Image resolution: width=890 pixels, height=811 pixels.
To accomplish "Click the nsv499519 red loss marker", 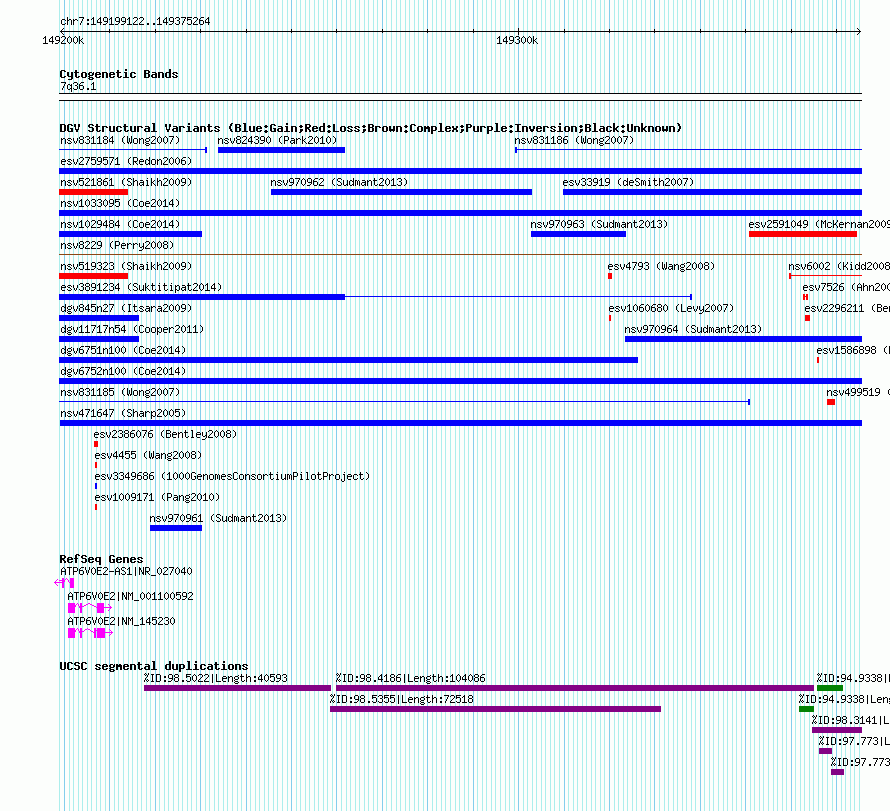I will tap(831, 402).
